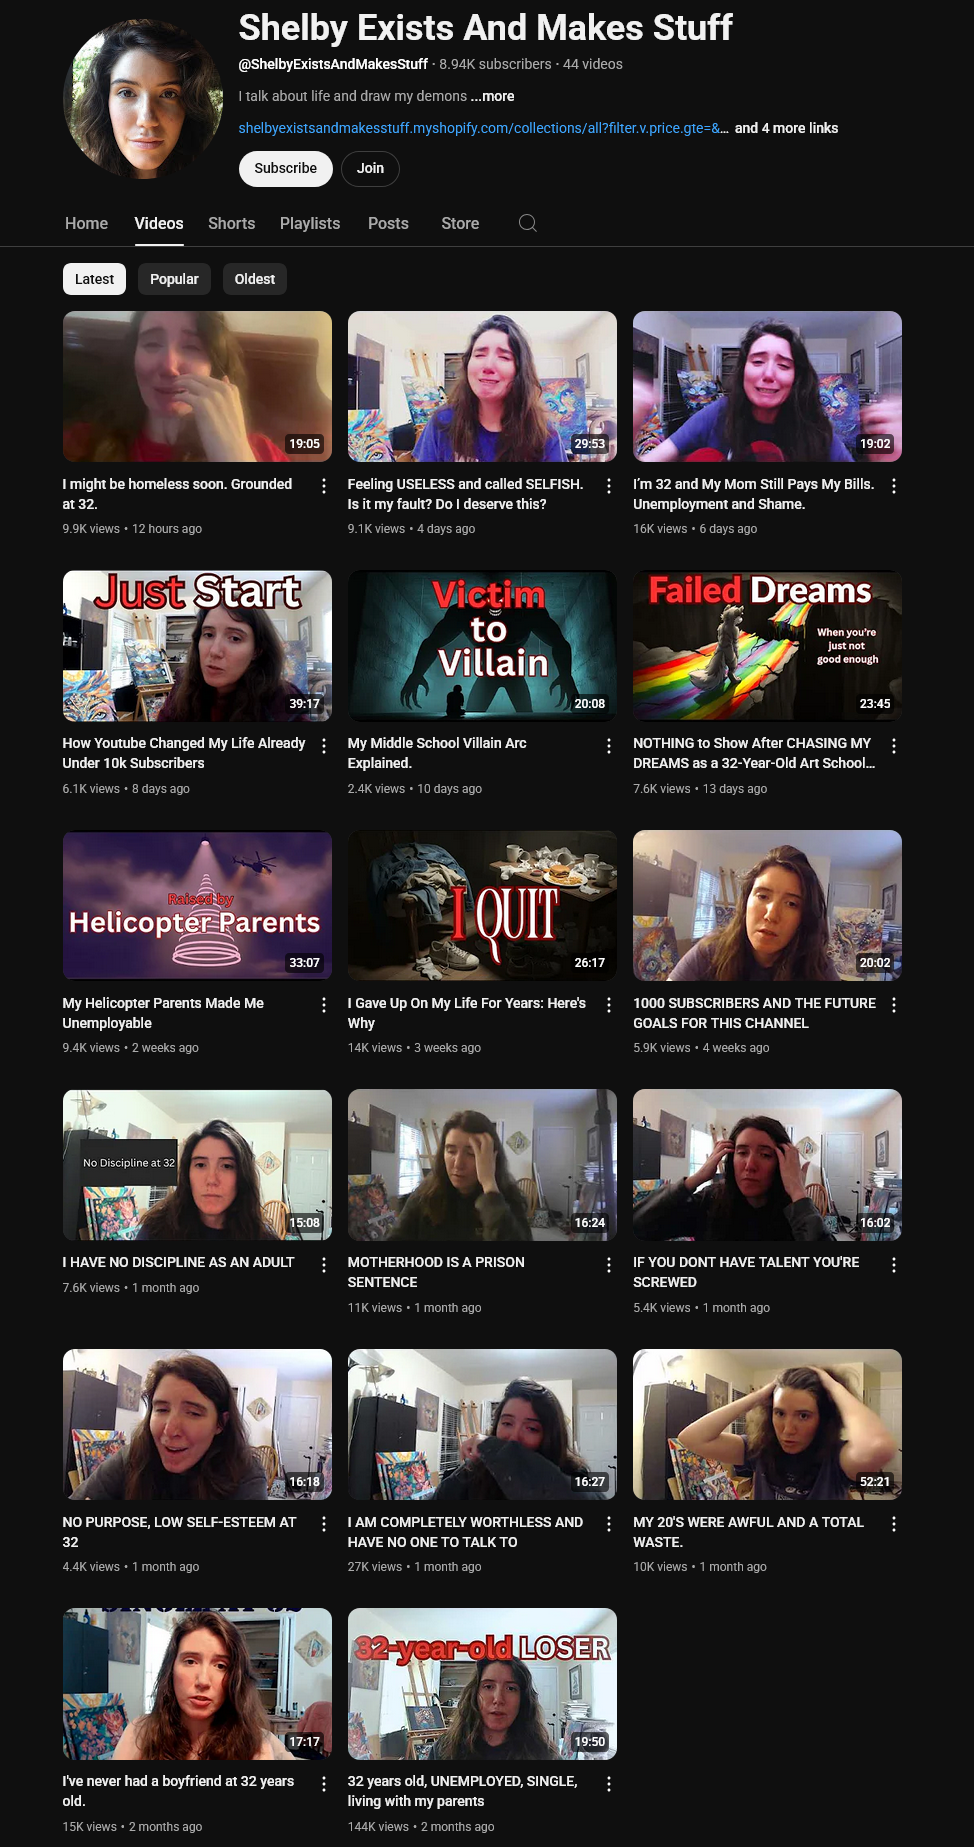Viewport: 974px width, 1847px height.
Task: Open options menu for 'How Youtube Changed My Life' video
Action: pyautogui.click(x=324, y=745)
